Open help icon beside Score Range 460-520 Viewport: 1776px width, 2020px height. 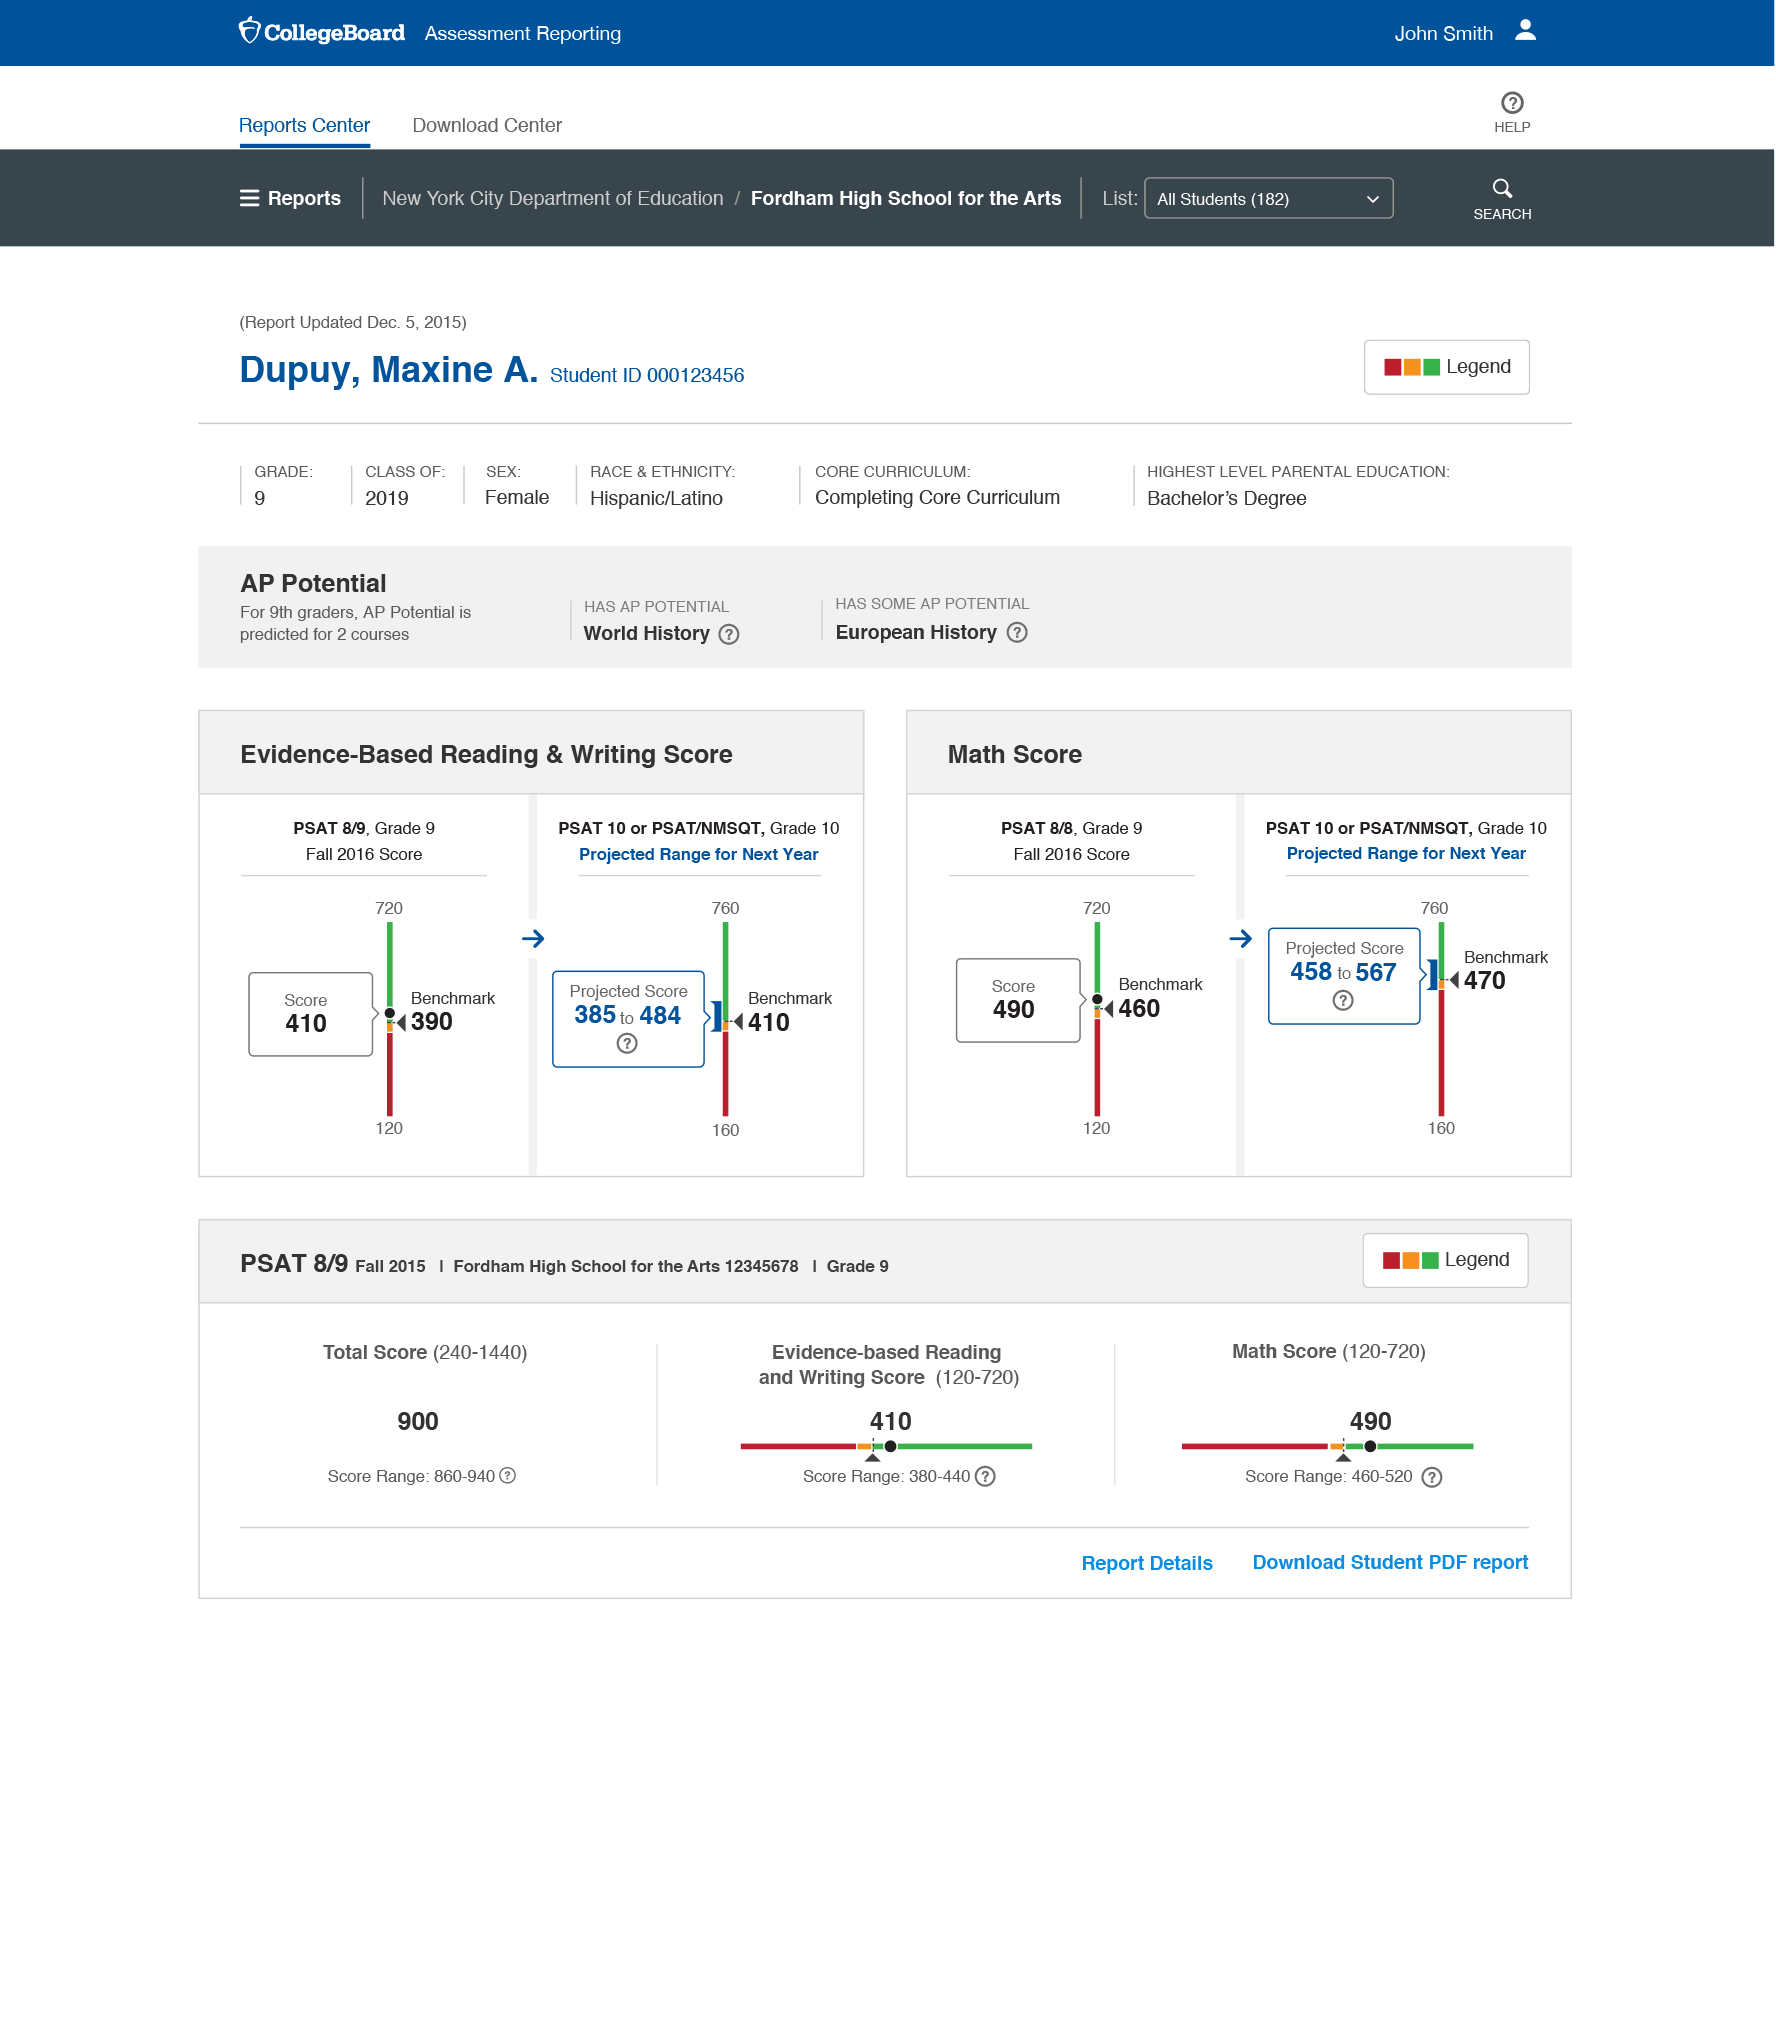tap(1432, 1478)
